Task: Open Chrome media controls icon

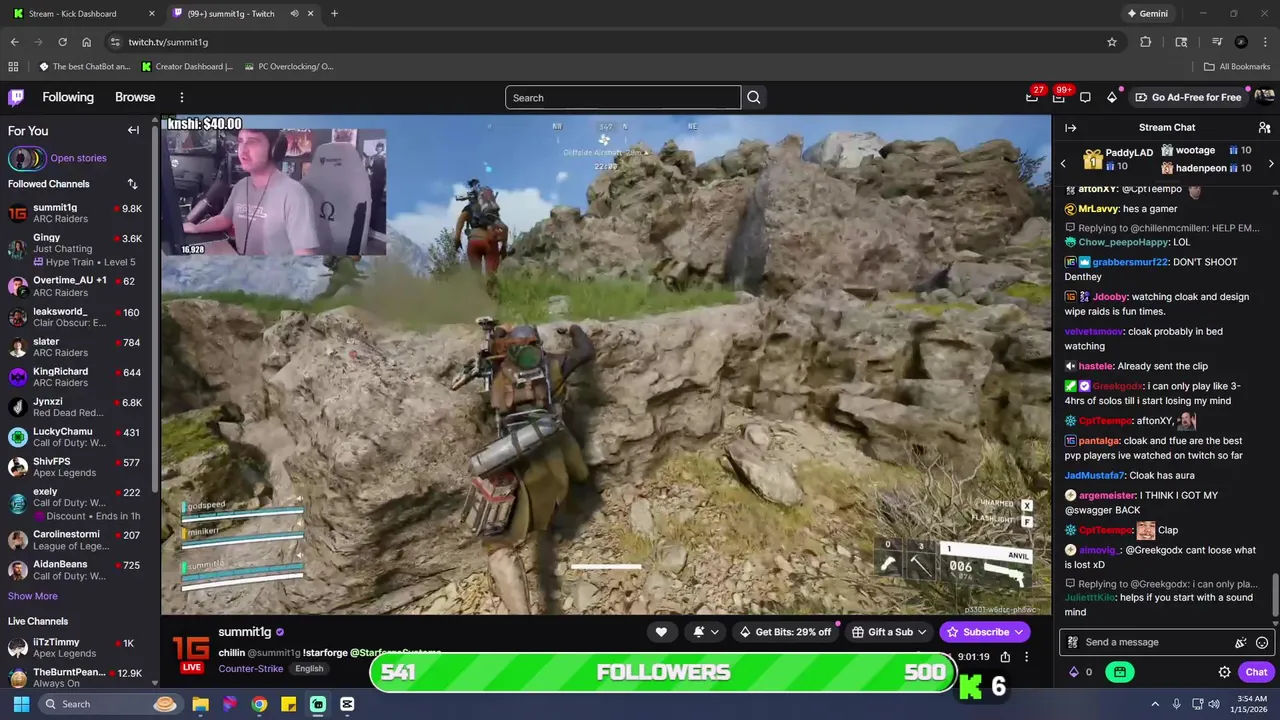Action: click(1217, 42)
